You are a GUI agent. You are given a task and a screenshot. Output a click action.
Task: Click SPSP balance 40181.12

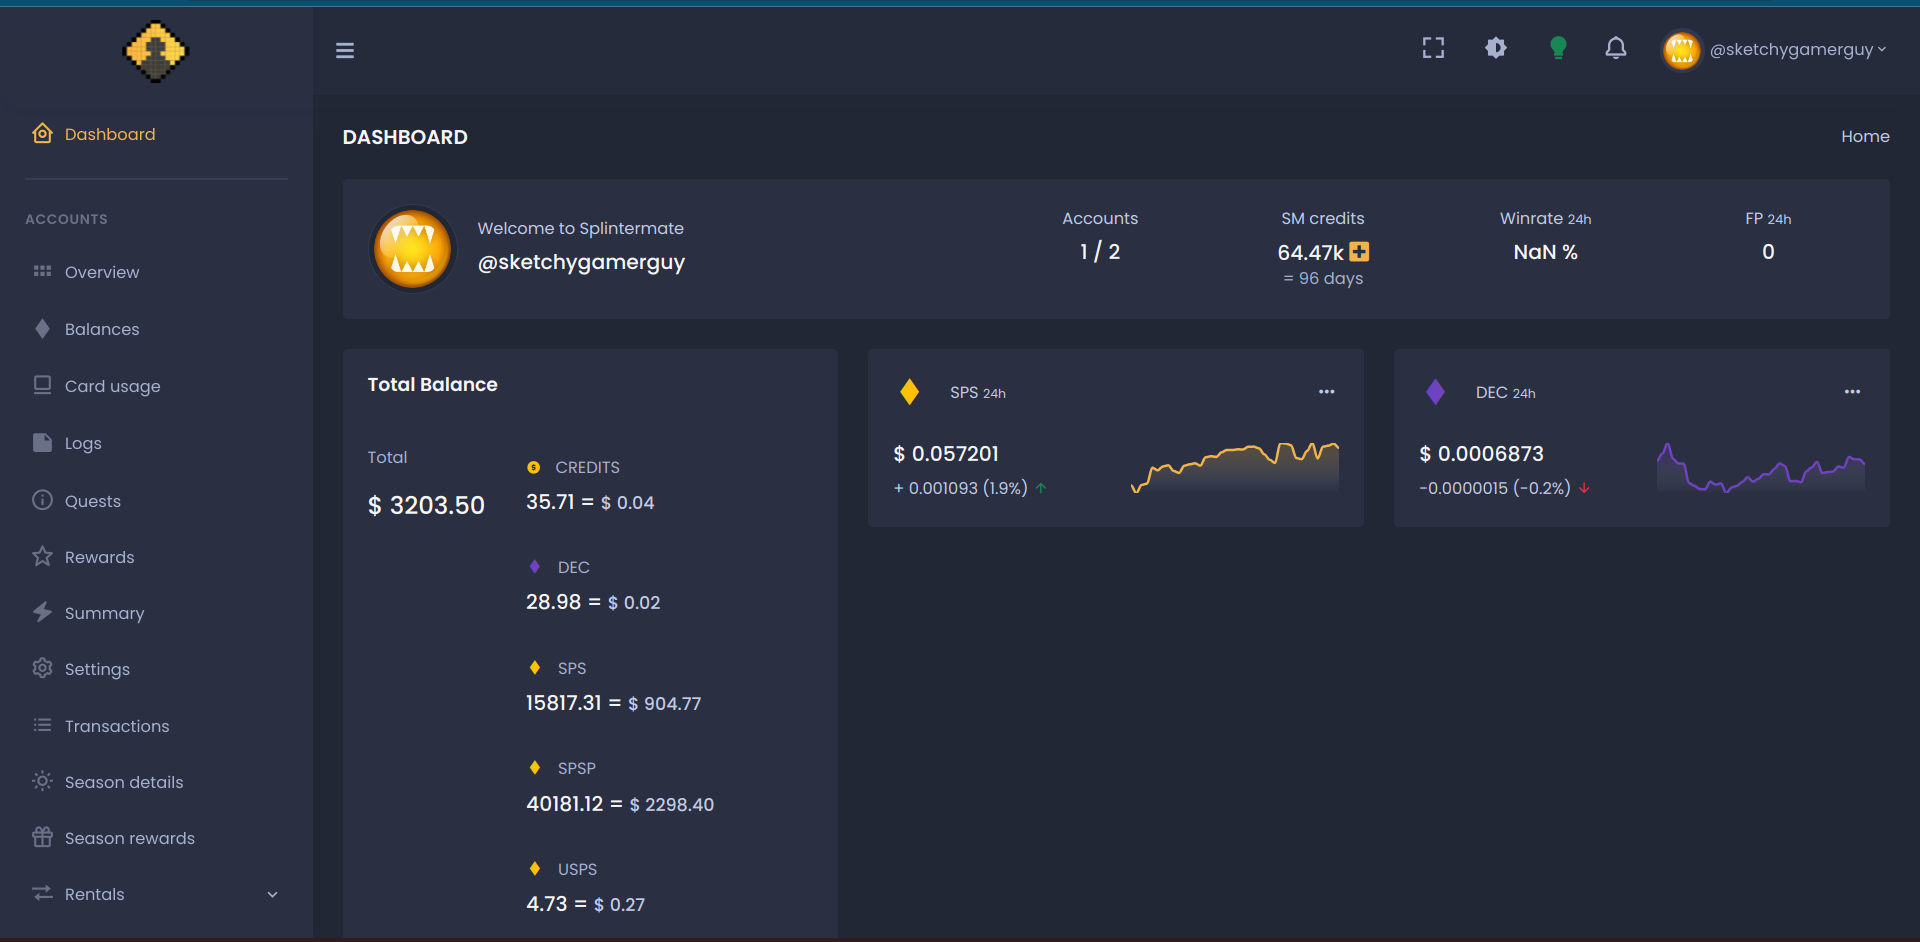tap(565, 804)
